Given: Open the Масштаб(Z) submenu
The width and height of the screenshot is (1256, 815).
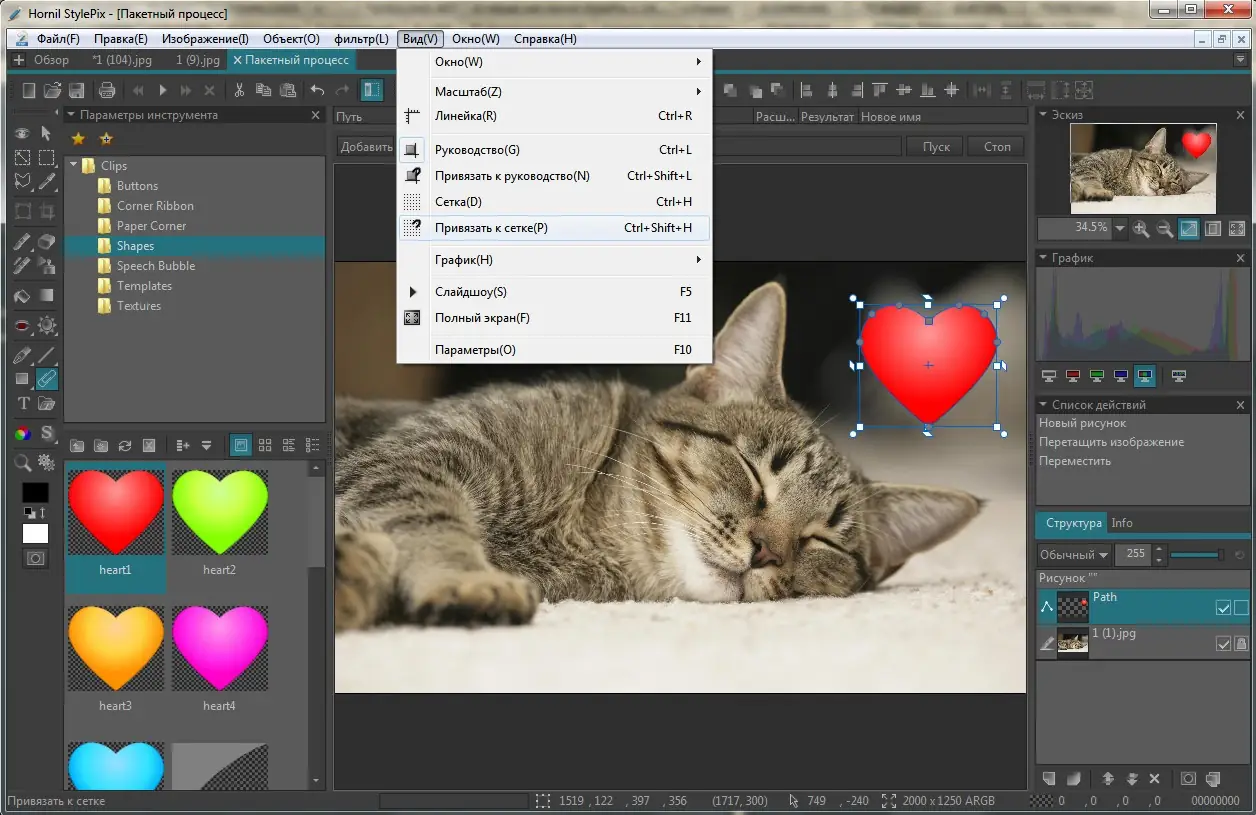Looking at the screenshot, I should tap(554, 92).
